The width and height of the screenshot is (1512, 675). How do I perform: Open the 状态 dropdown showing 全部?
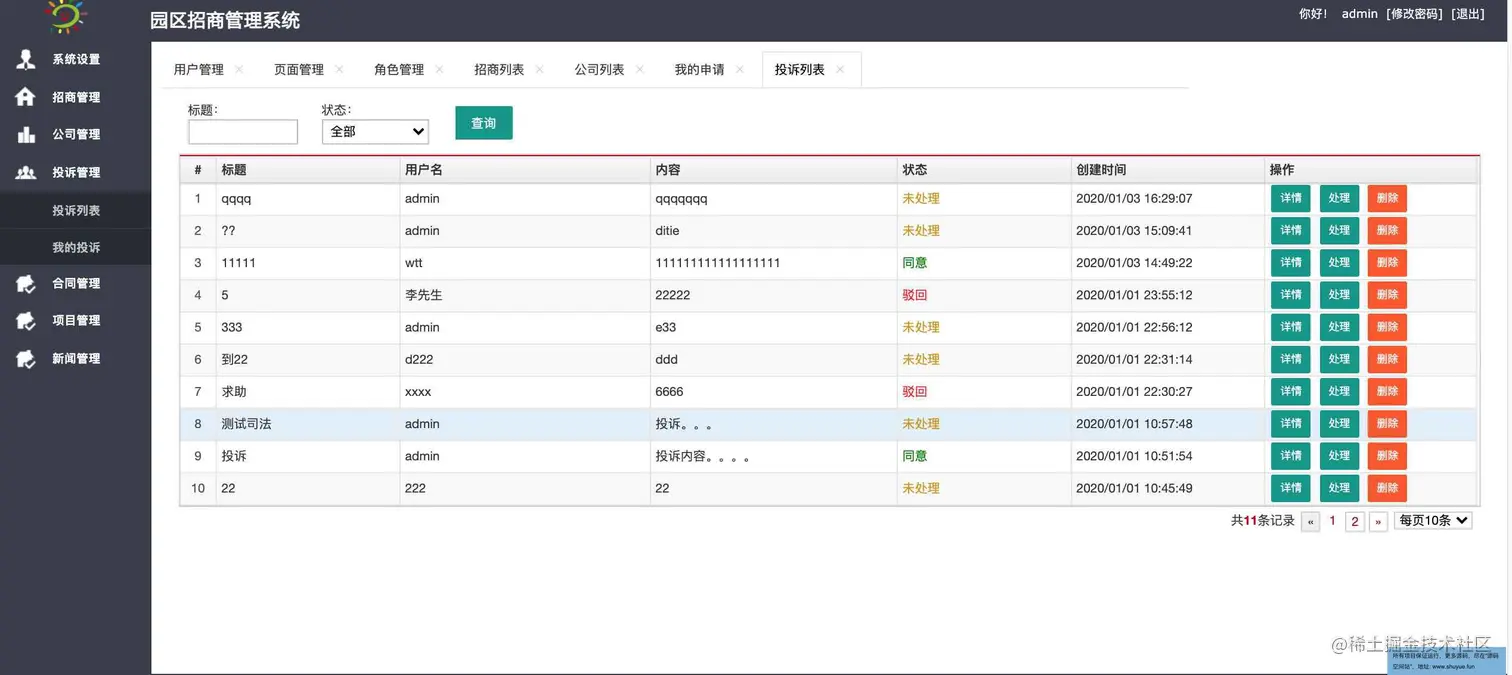pyautogui.click(x=375, y=131)
